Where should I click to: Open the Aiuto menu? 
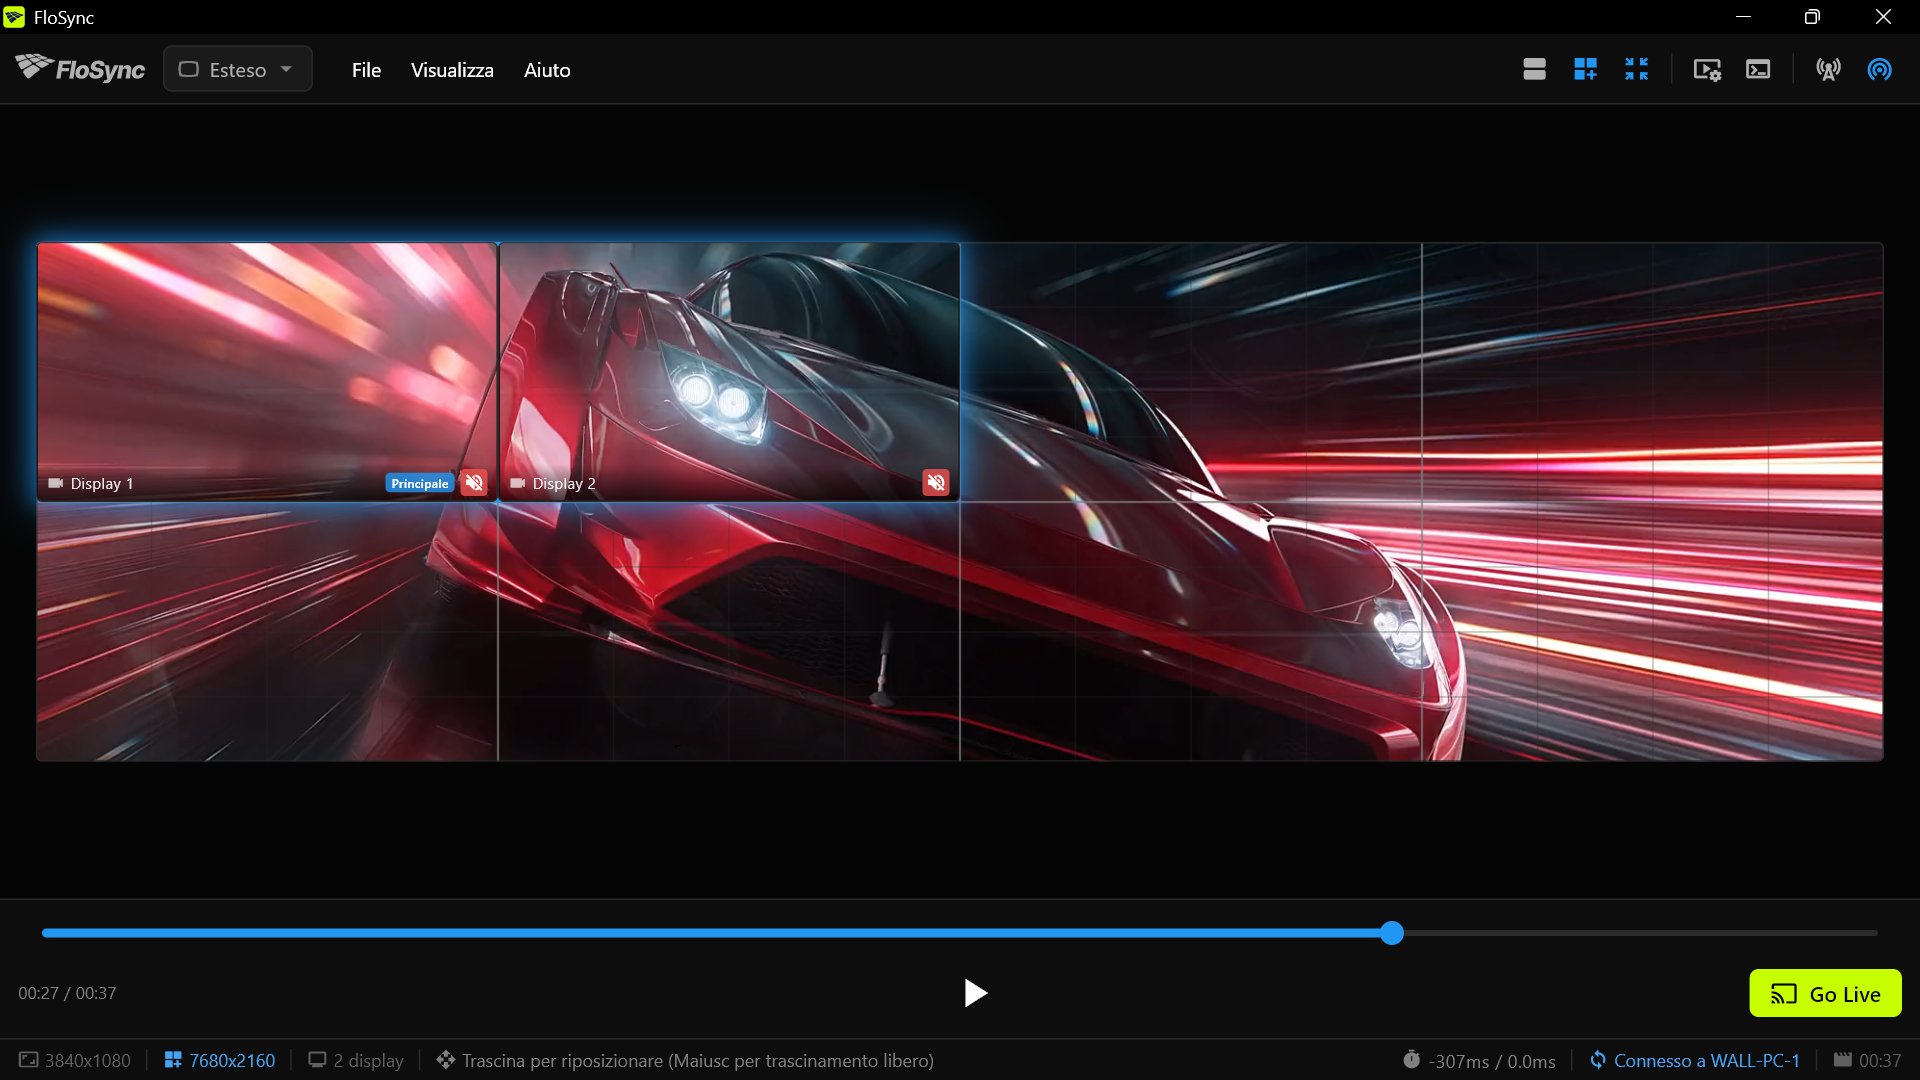click(547, 70)
